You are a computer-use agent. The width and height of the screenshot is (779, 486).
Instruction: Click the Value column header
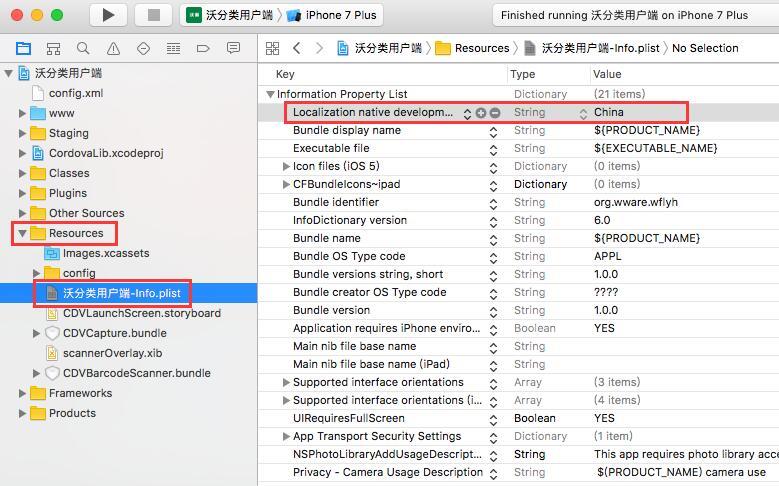(607, 74)
